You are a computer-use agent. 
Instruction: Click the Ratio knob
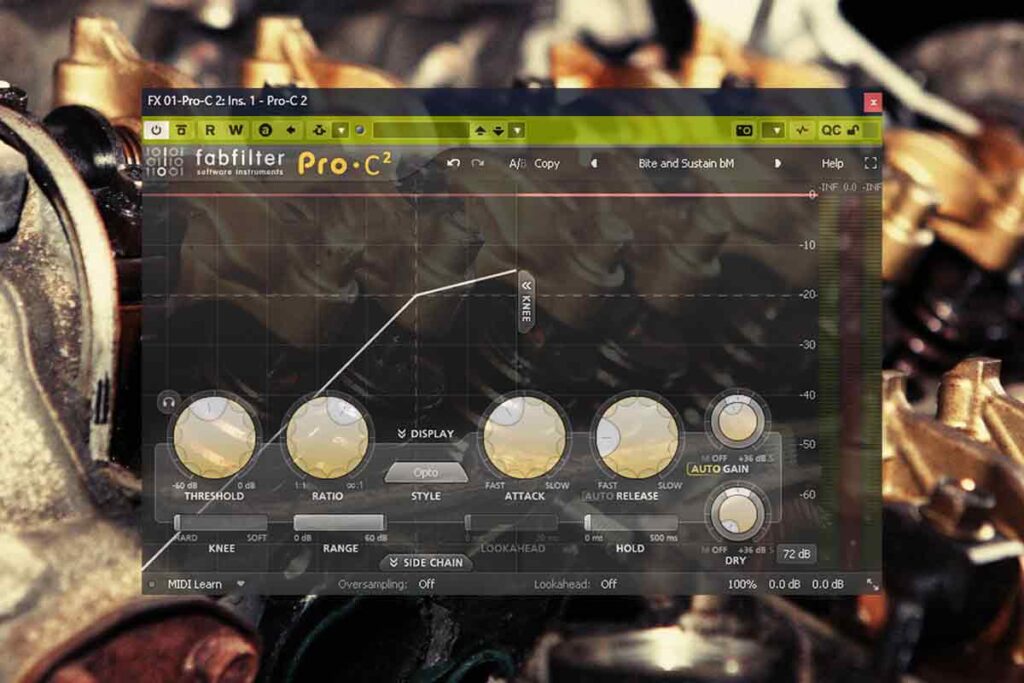327,436
